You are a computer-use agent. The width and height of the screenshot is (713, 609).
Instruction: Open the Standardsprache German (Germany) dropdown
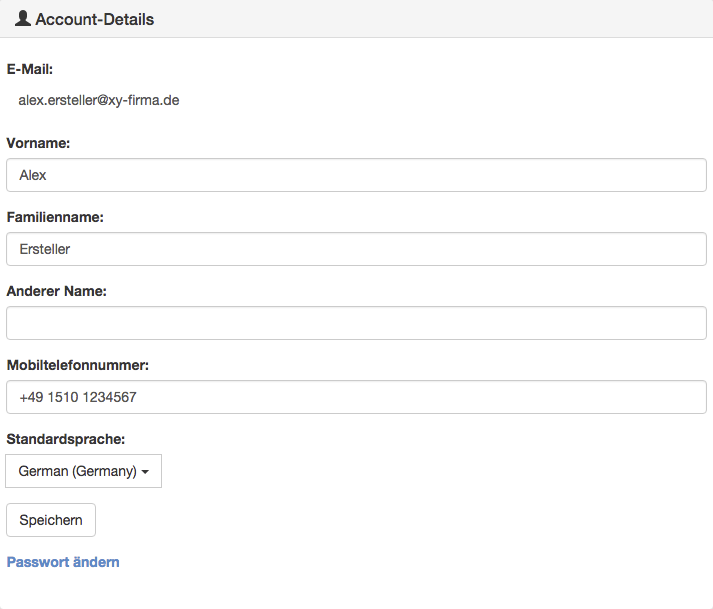pos(84,471)
